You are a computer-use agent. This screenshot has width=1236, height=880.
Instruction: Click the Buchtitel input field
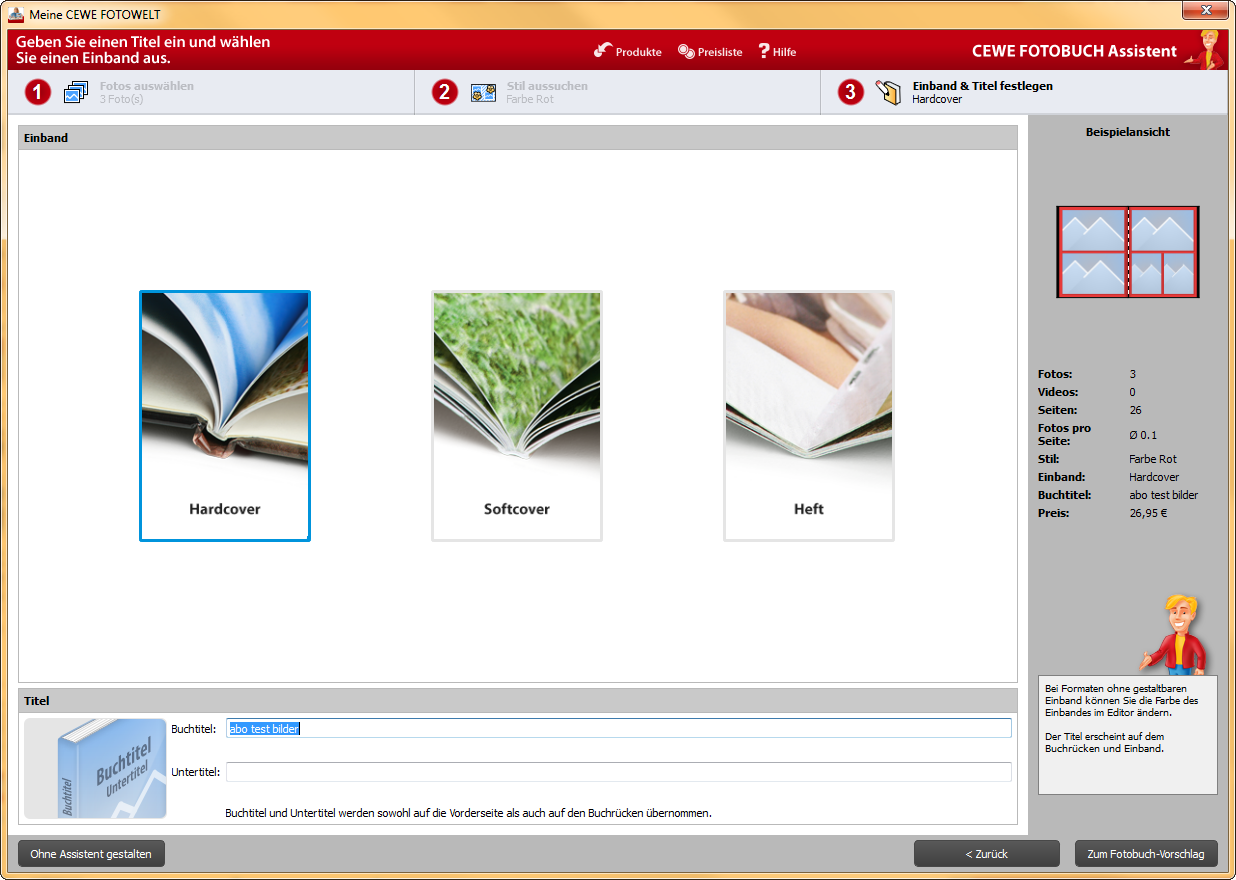pyautogui.click(x=619, y=728)
